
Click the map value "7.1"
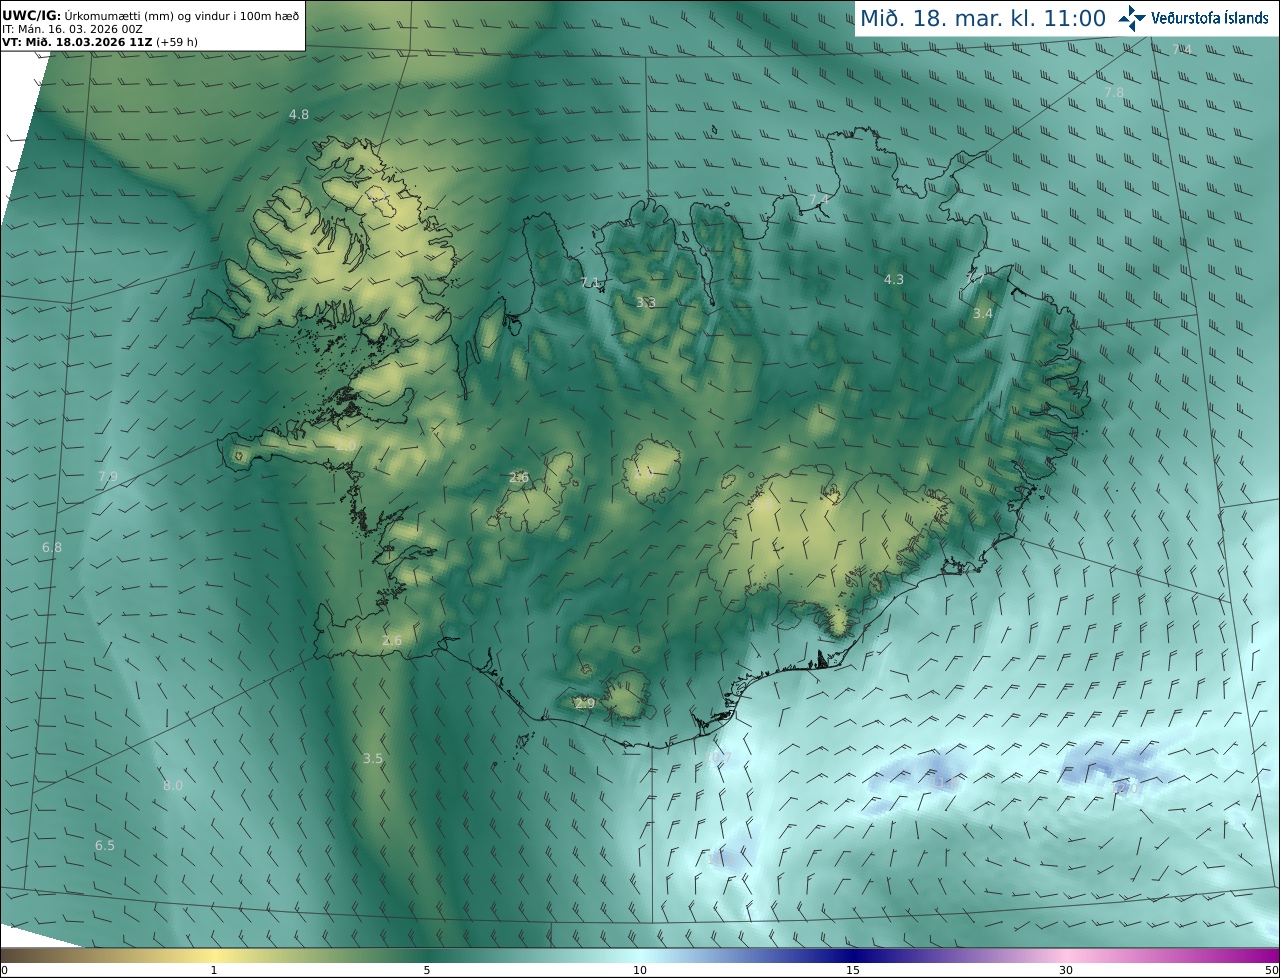pos(590,283)
